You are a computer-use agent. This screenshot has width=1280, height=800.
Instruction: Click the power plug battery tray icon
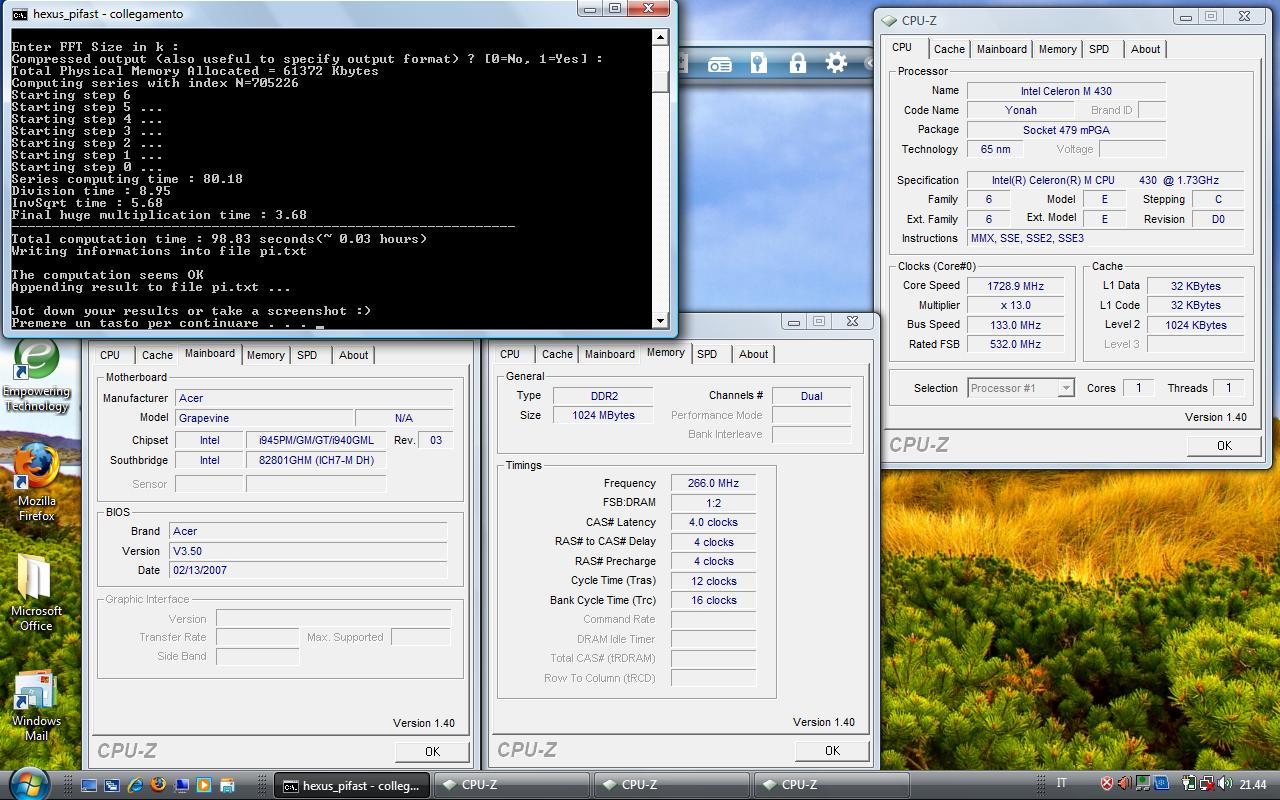[x=1188, y=784]
